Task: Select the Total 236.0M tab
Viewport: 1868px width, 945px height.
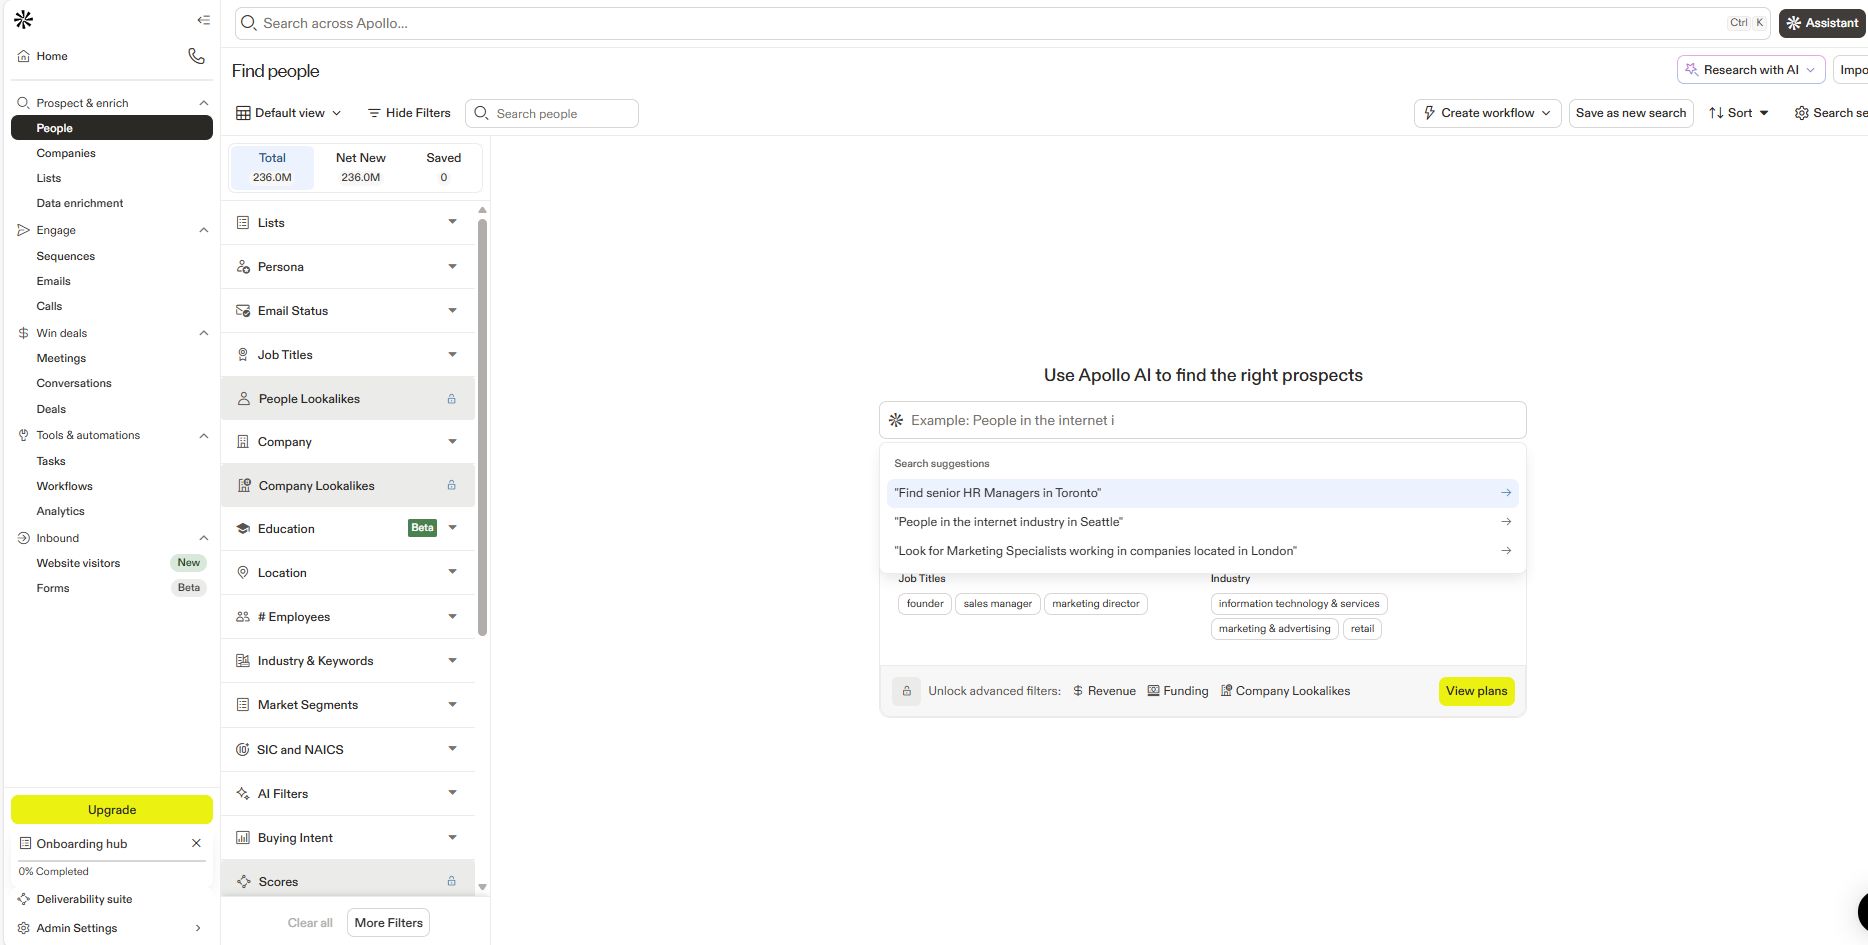Action: 272,167
